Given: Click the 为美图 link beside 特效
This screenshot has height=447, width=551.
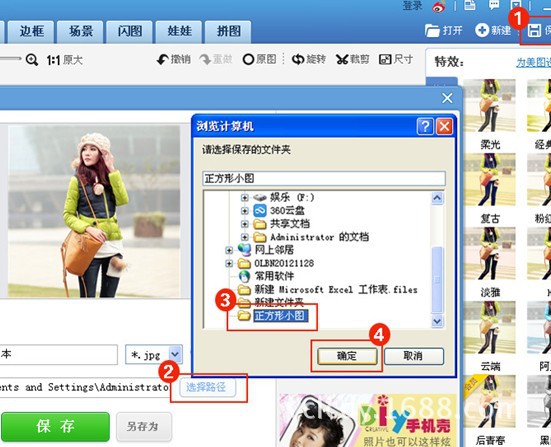Looking at the screenshot, I should click(x=533, y=62).
